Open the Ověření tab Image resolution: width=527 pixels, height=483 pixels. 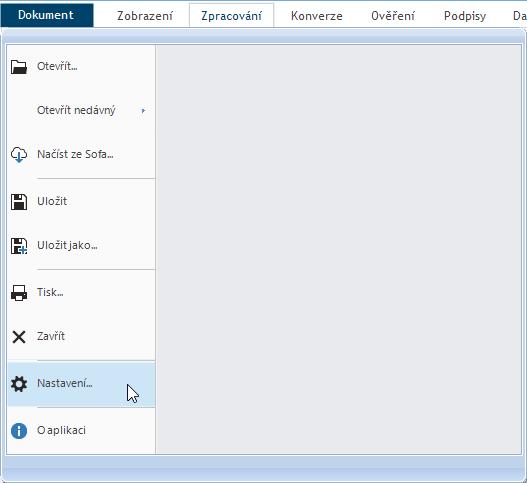click(393, 16)
